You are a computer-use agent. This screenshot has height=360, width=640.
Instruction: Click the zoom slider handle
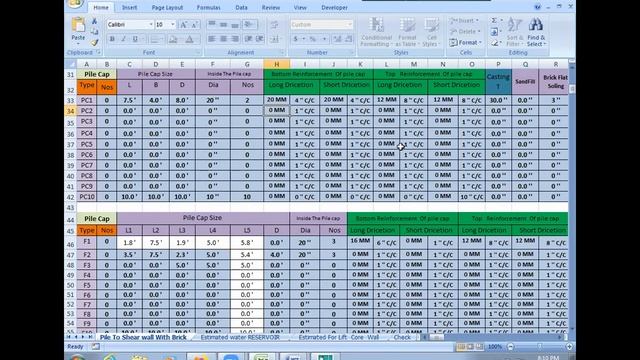[x=540, y=347]
